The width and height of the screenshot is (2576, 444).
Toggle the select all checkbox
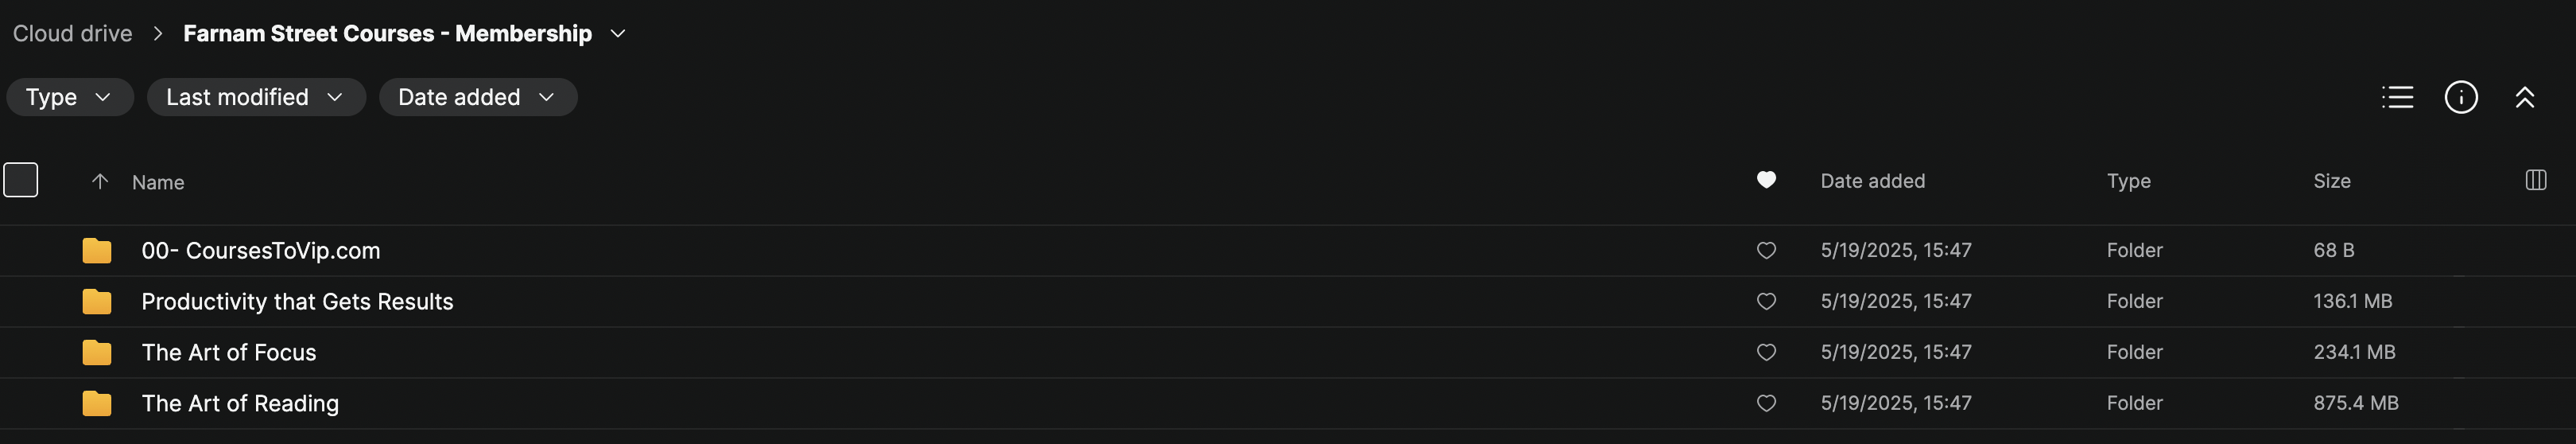(x=21, y=180)
